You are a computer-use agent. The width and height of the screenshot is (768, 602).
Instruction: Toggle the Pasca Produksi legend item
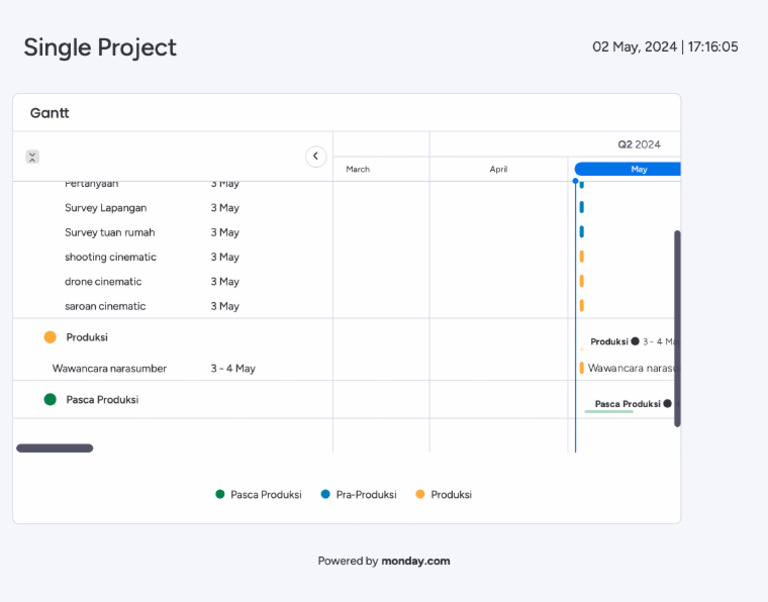pos(259,494)
